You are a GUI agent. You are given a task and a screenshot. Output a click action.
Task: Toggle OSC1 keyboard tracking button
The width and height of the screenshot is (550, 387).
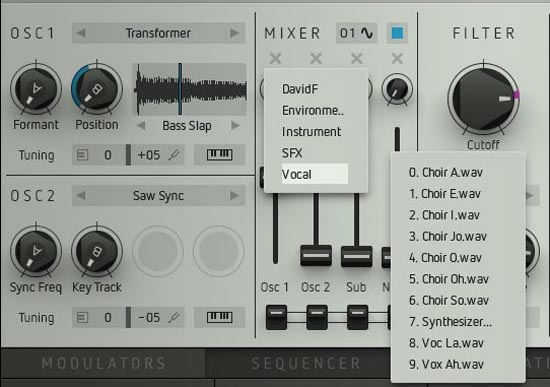coord(220,155)
